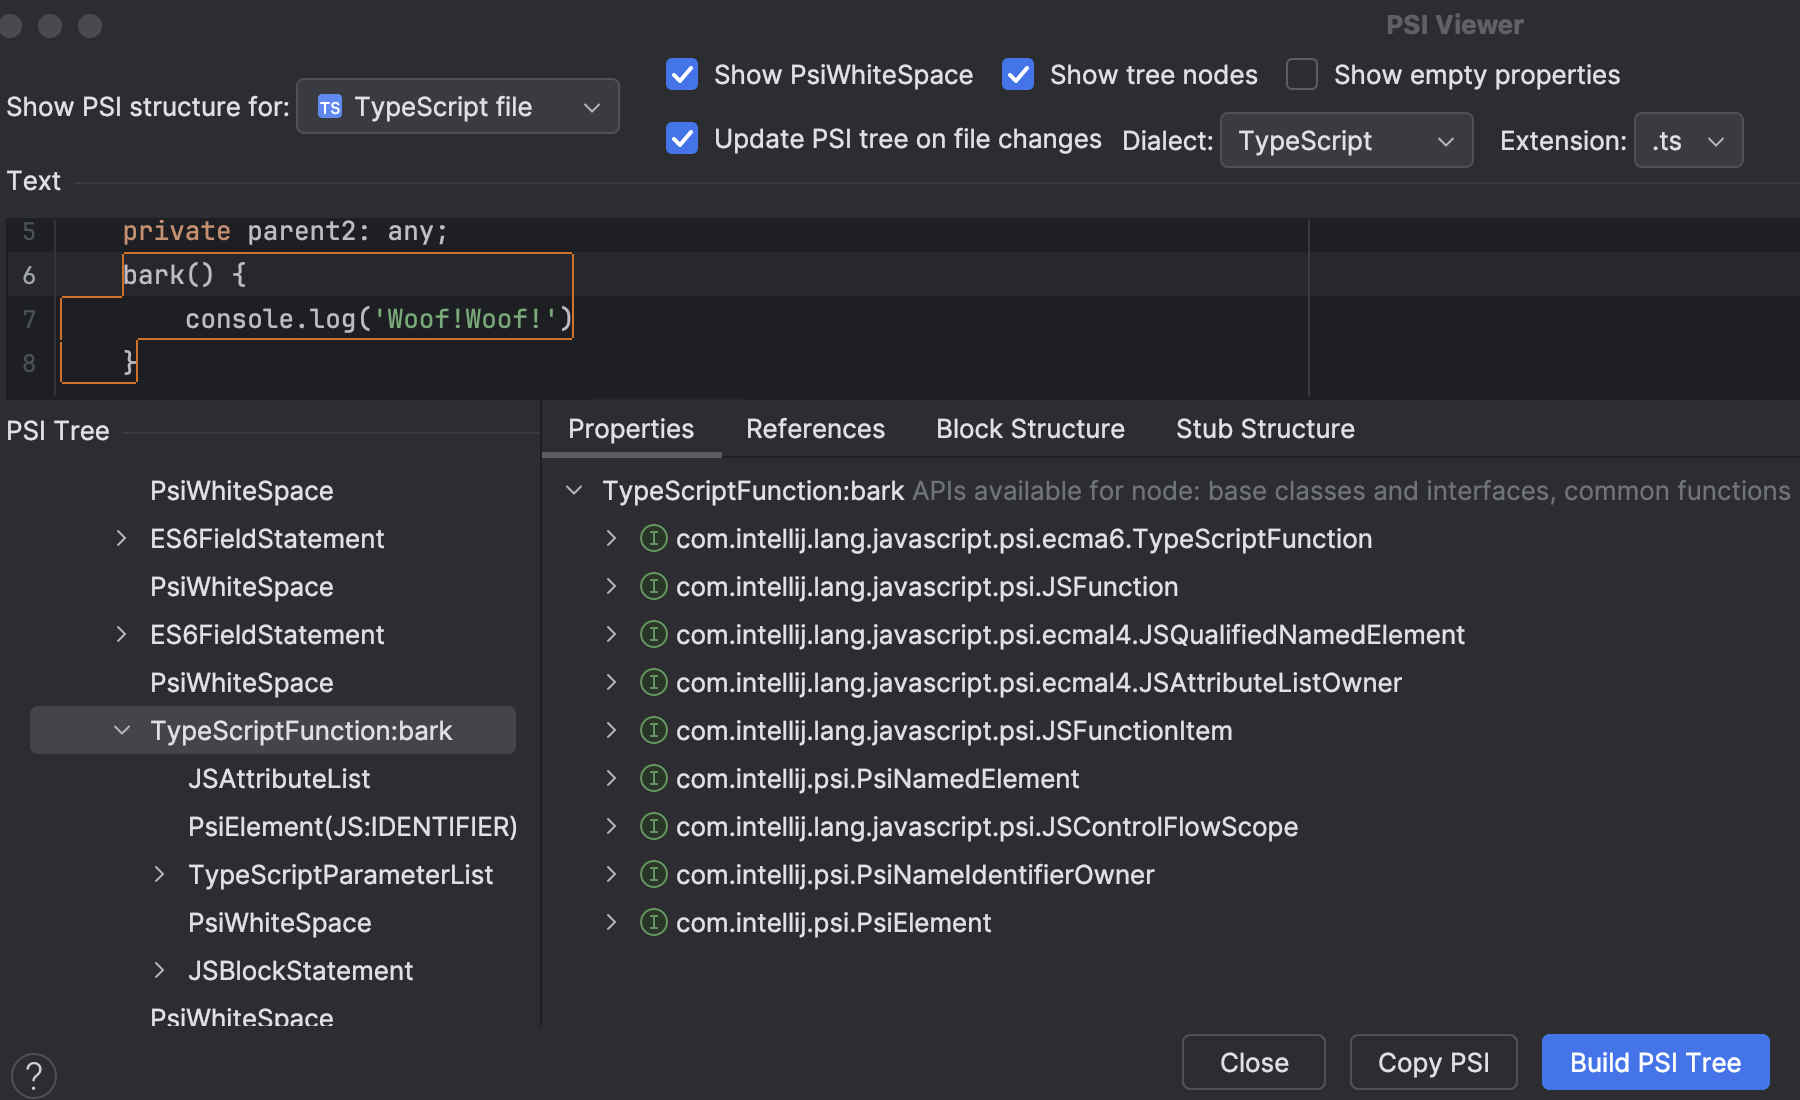Click the interface icon beside PsiElement

[x=654, y=922]
